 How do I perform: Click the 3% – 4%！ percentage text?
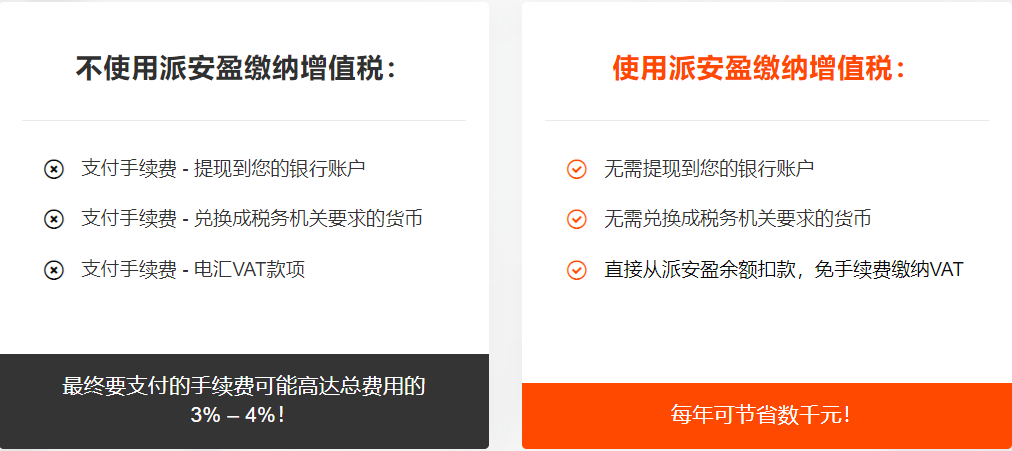point(238,415)
